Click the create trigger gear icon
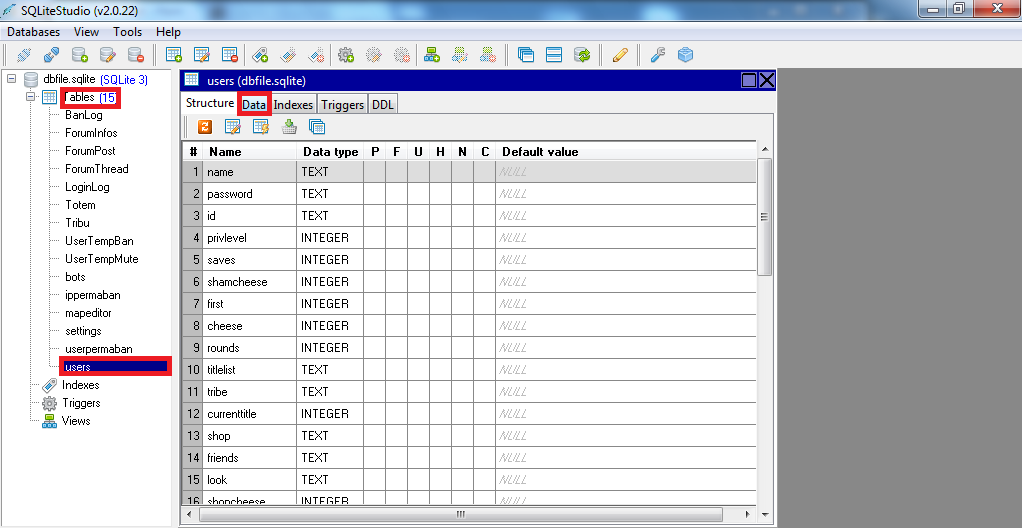1022x528 pixels. 346,55
